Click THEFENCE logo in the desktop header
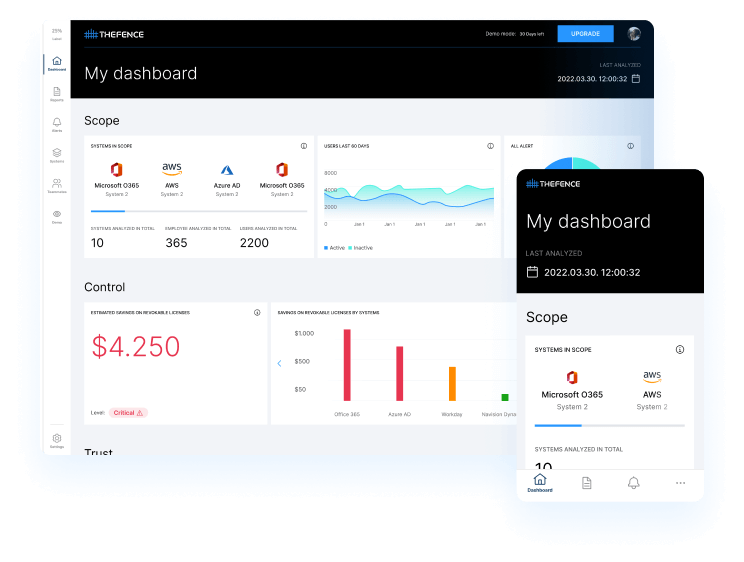This screenshot has height=562, width=744. point(114,34)
